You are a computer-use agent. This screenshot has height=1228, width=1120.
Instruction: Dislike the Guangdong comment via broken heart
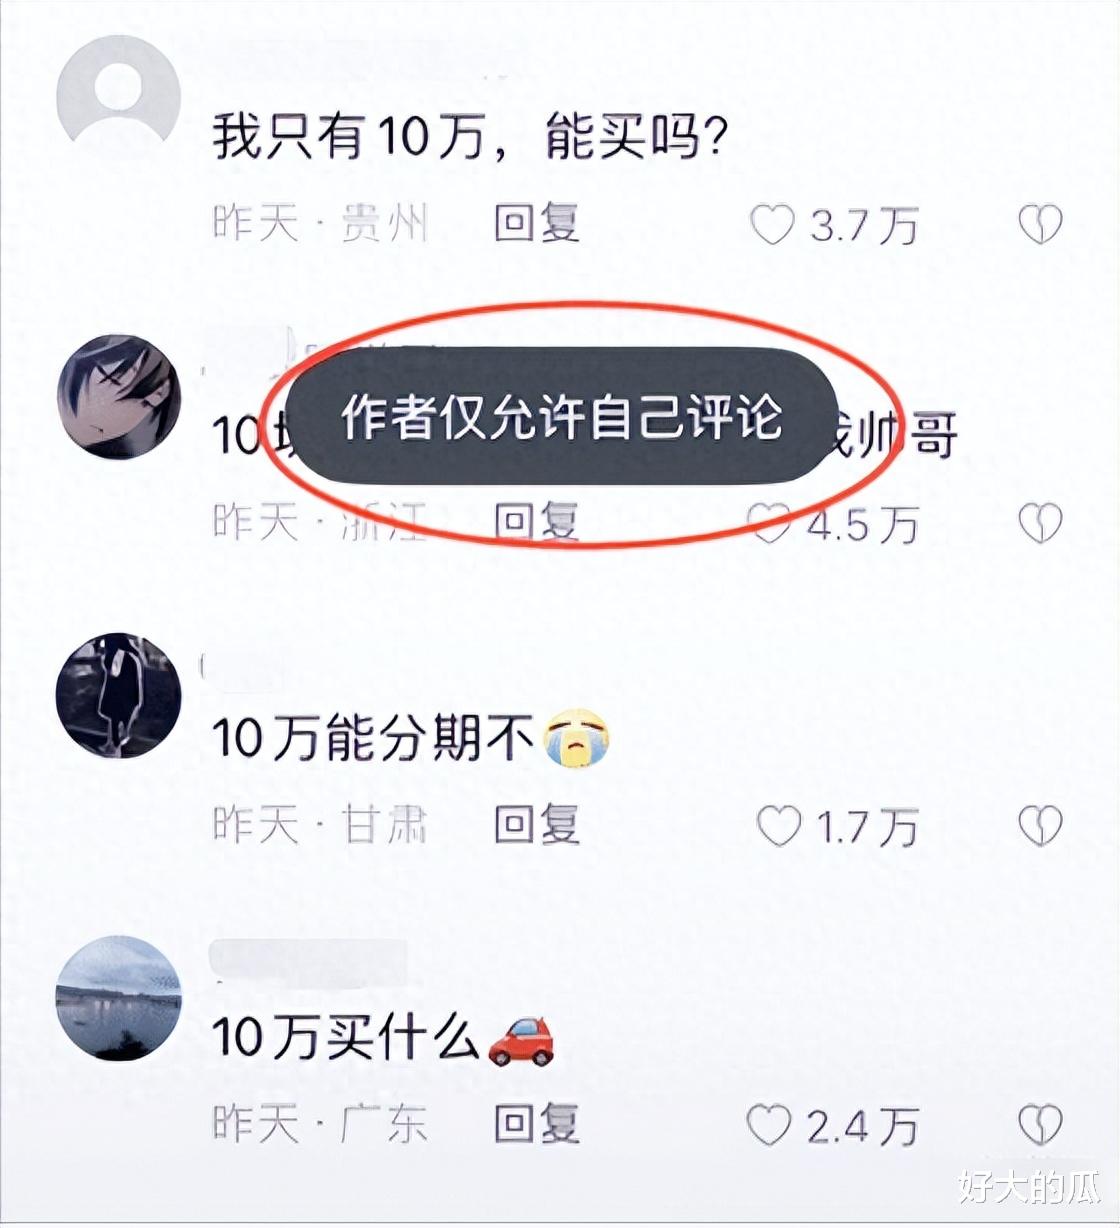1040,1126
